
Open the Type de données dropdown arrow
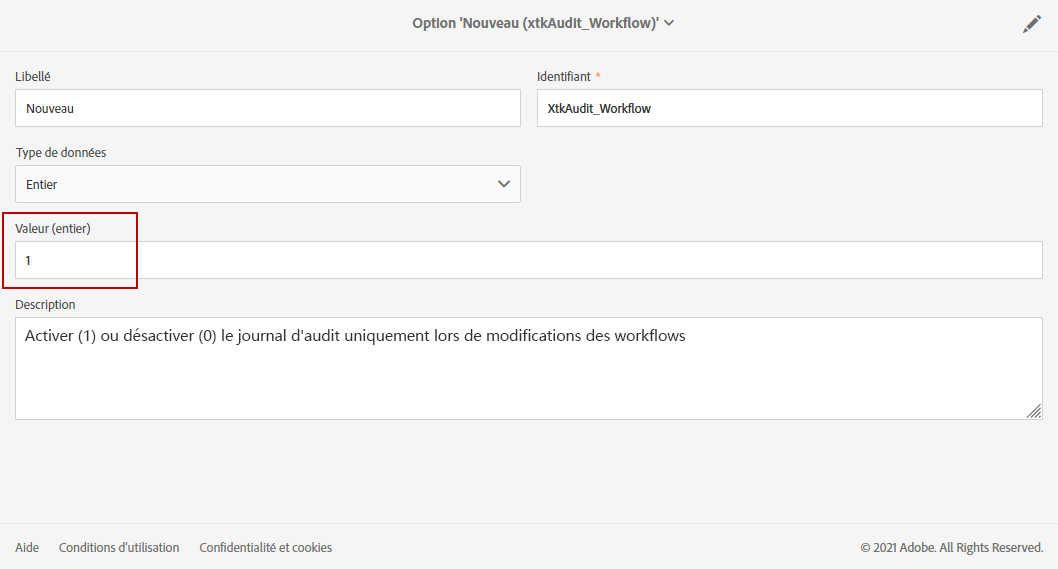click(x=504, y=184)
